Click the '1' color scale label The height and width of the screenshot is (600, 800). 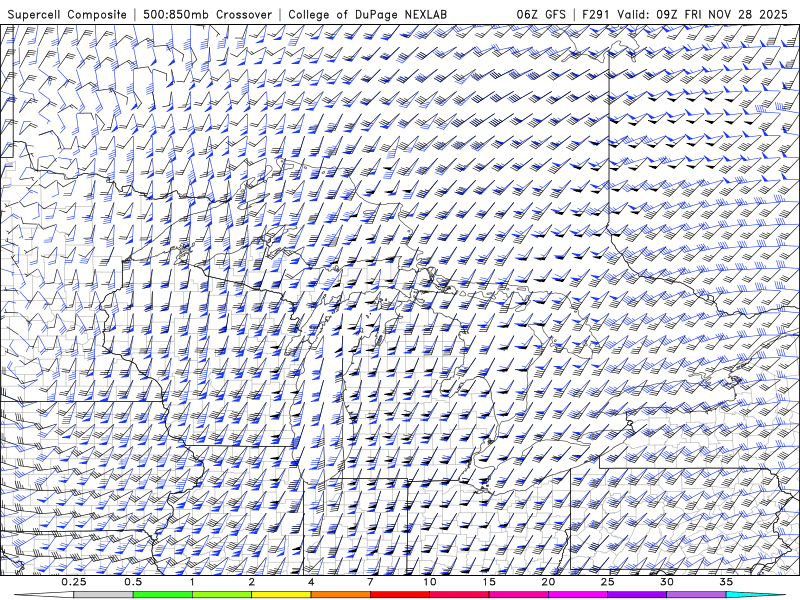192,582
